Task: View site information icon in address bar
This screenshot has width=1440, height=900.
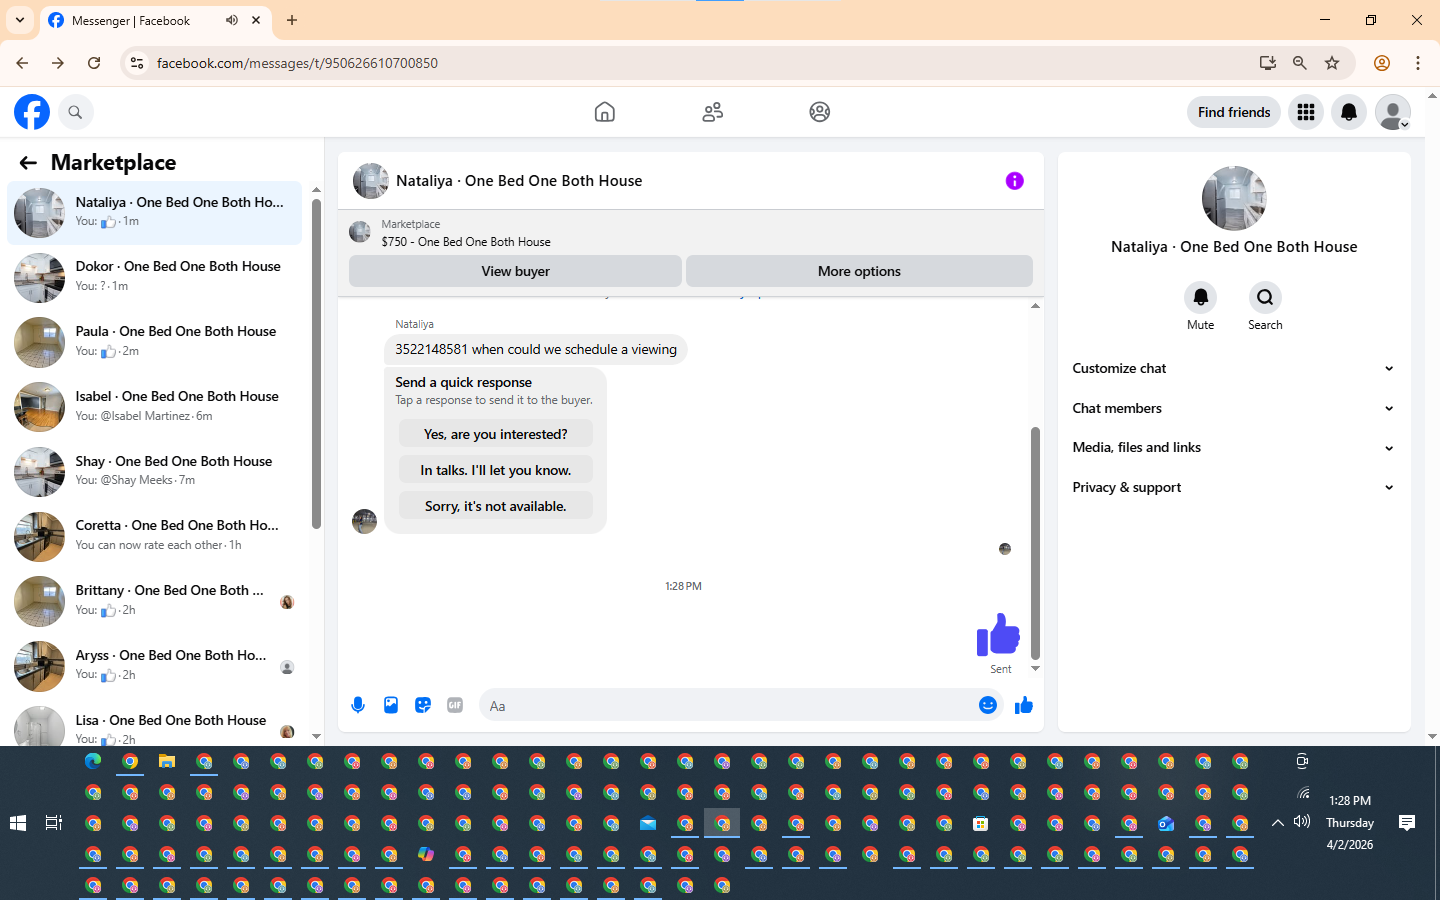Action: pyautogui.click(x=137, y=63)
